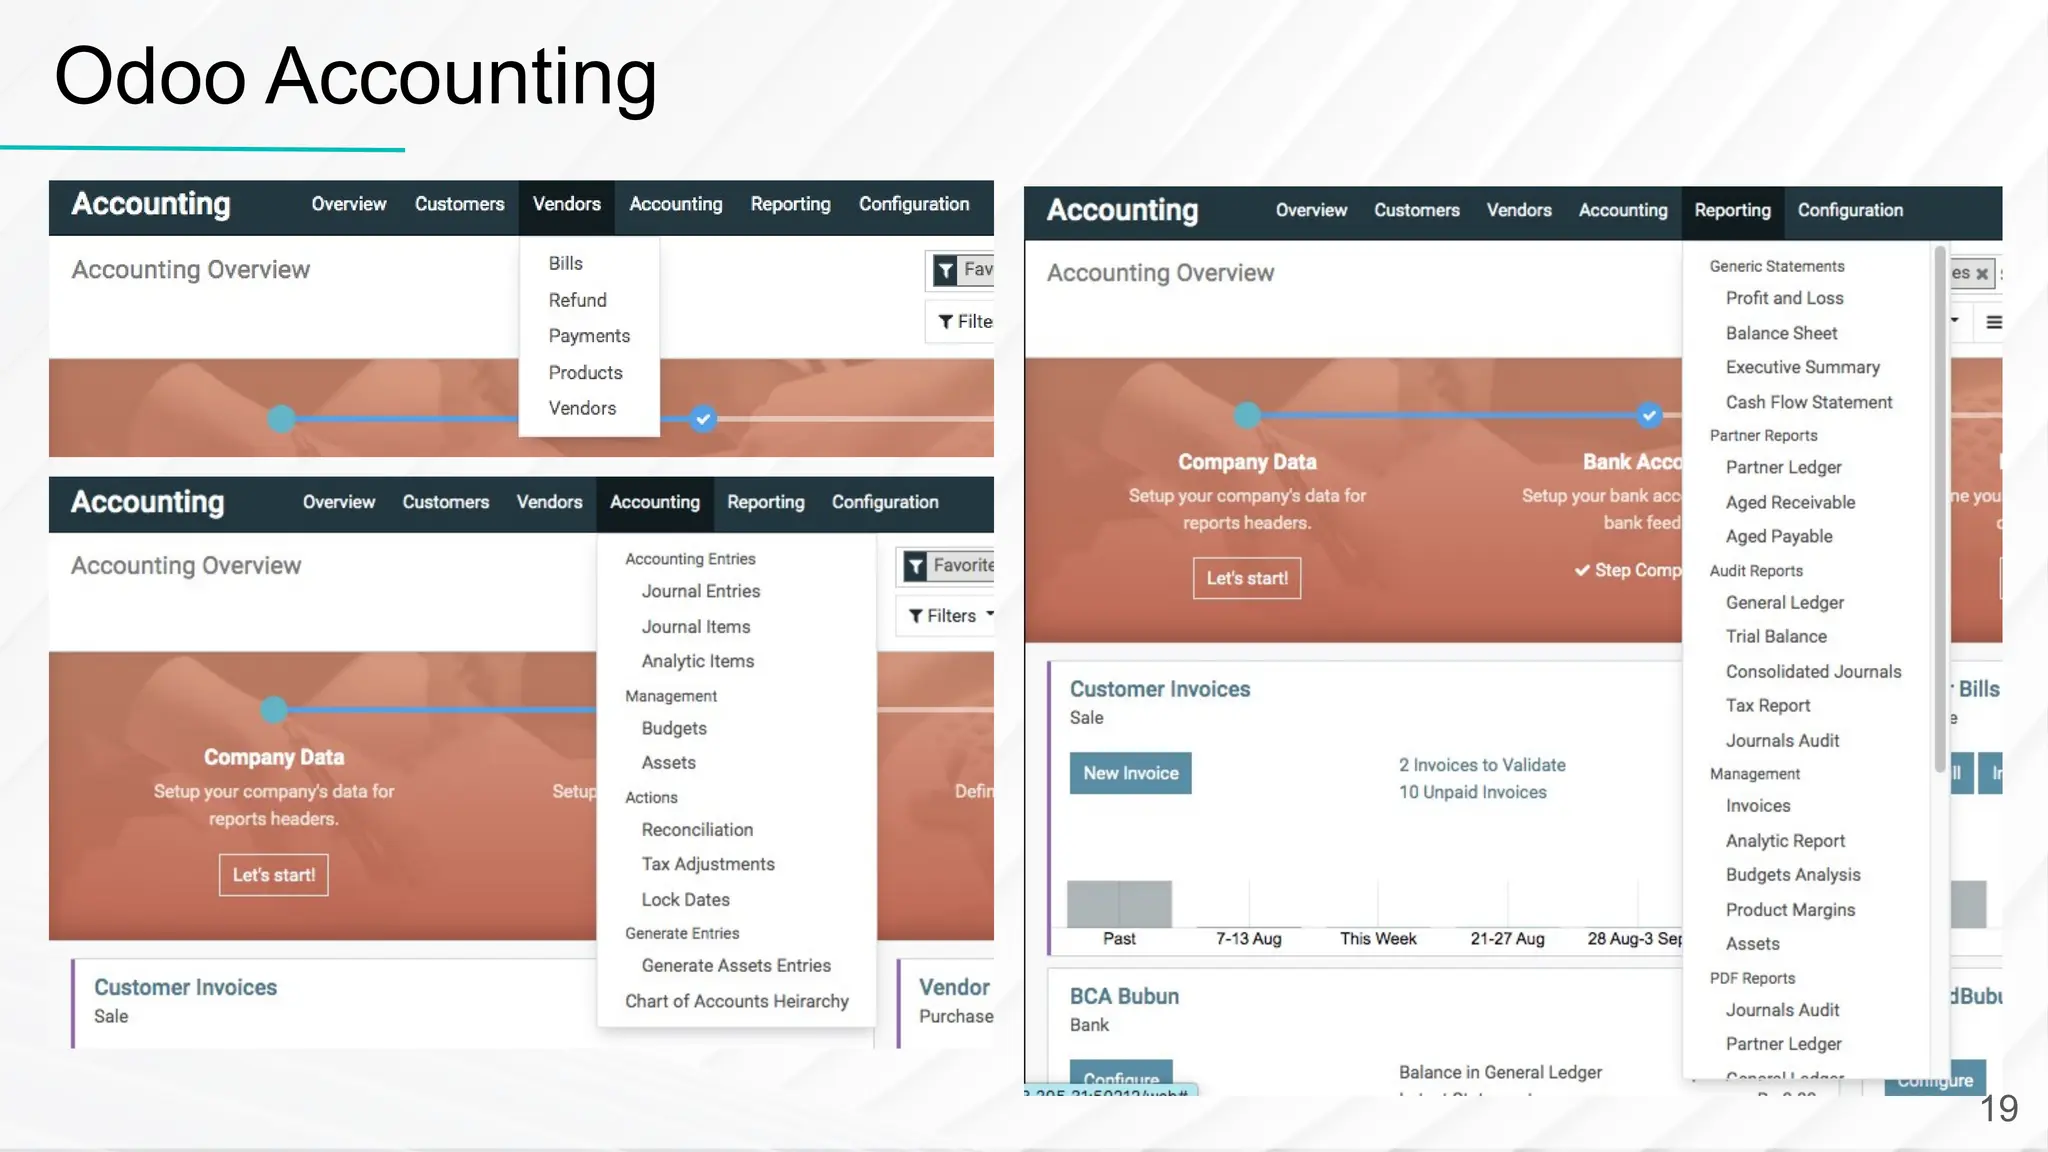Click Overview tab in Vendors-menu screenshot navbar
The width and height of the screenshot is (2048, 1152).
click(x=348, y=204)
